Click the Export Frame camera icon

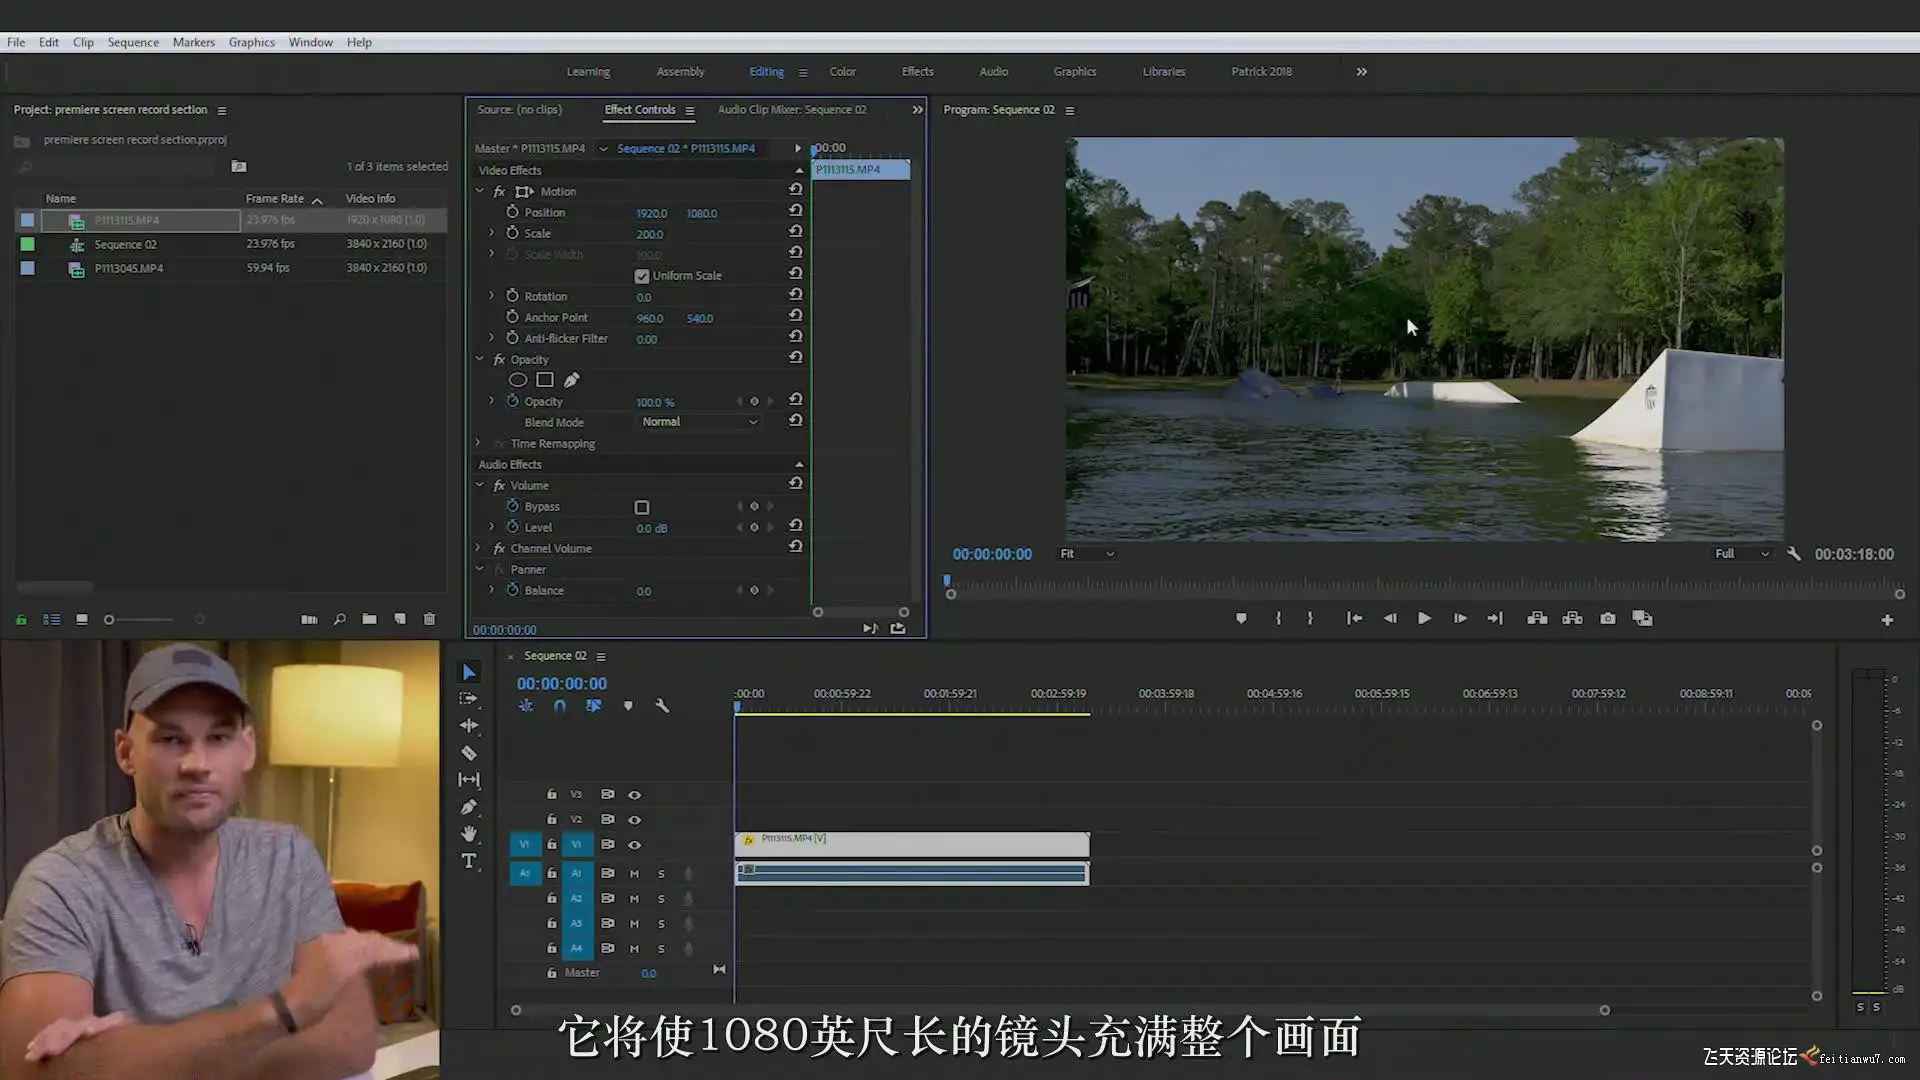point(1607,618)
